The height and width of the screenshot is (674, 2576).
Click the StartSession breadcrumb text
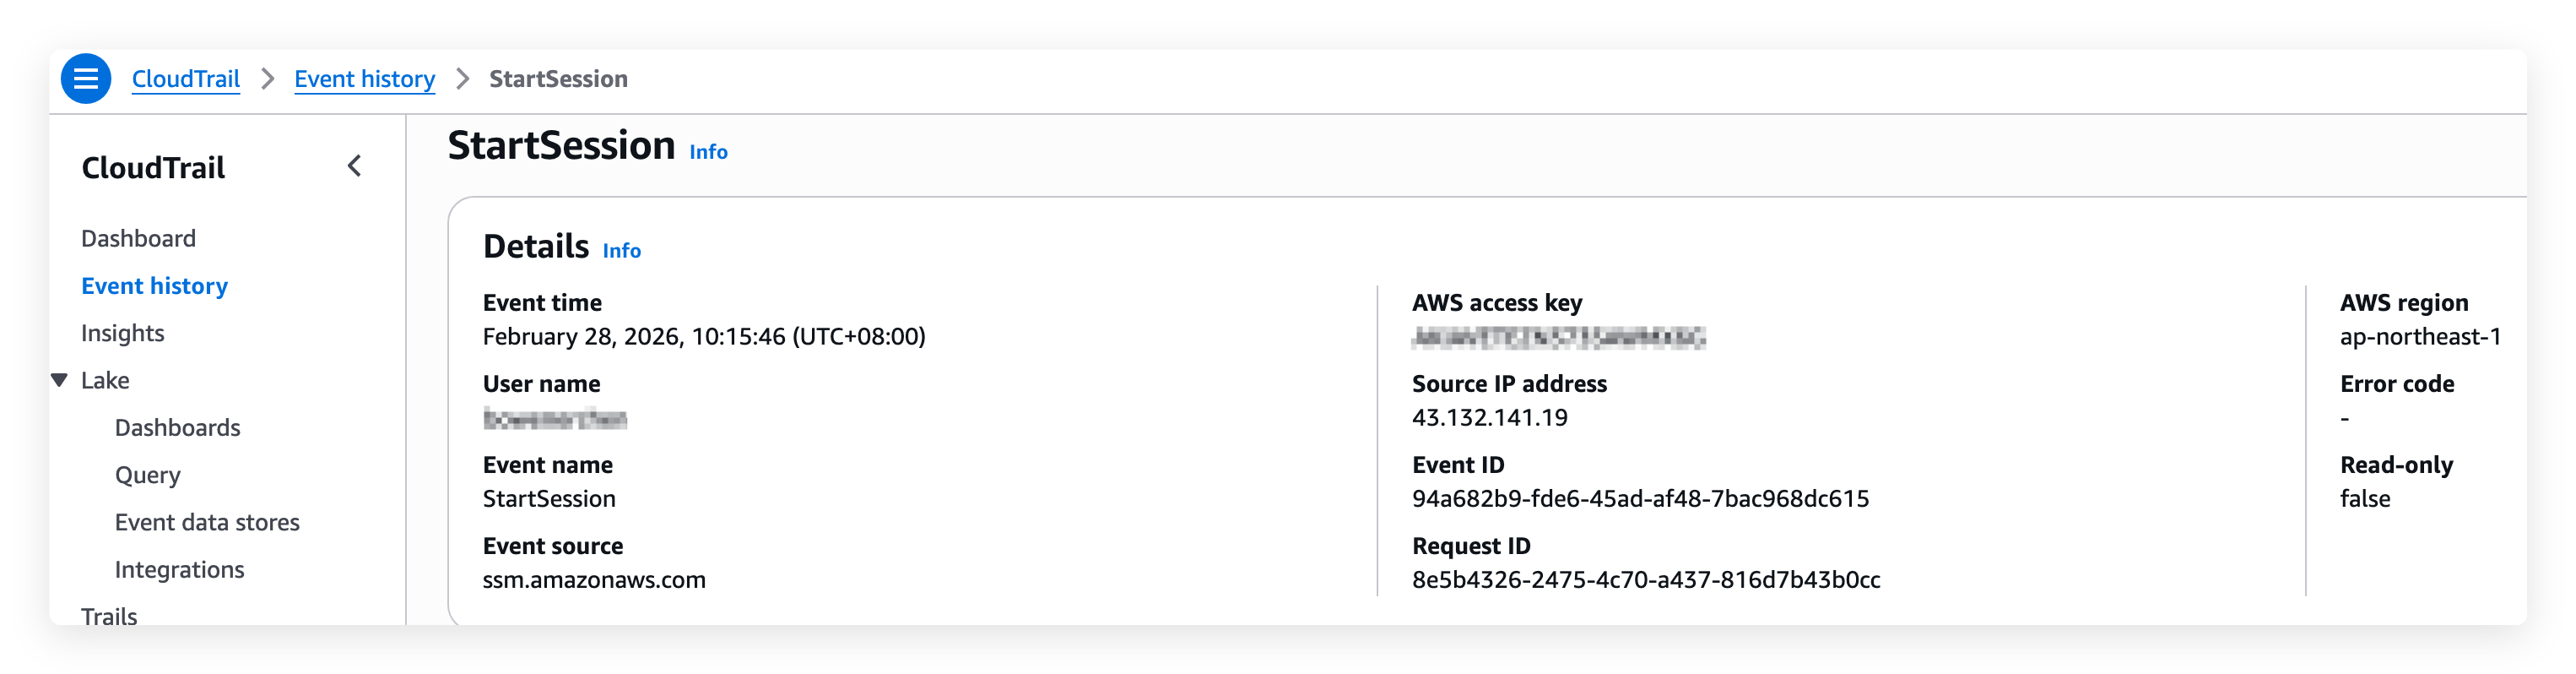[558, 79]
